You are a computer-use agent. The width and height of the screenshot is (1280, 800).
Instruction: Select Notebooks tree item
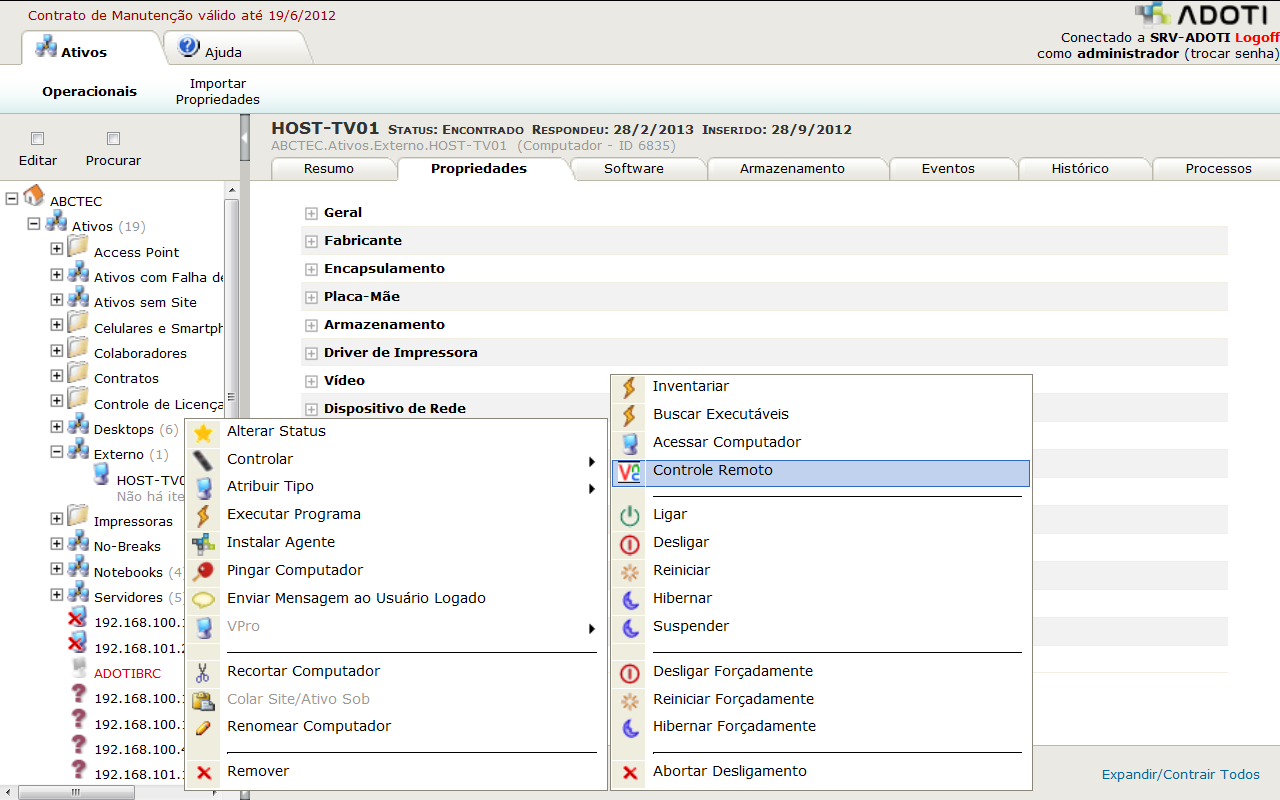tap(128, 573)
